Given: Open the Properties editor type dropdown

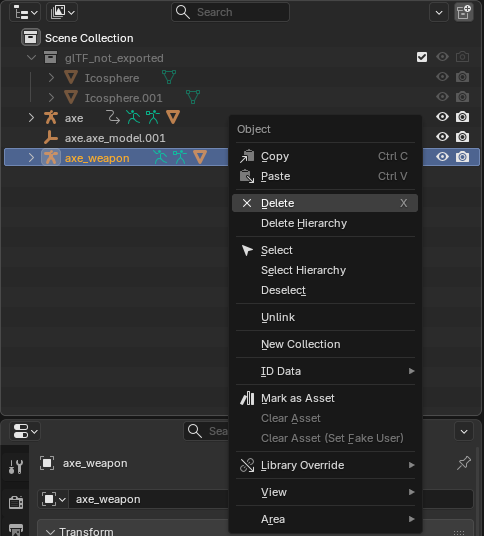Looking at the screenshot, I should pos(25,431).
